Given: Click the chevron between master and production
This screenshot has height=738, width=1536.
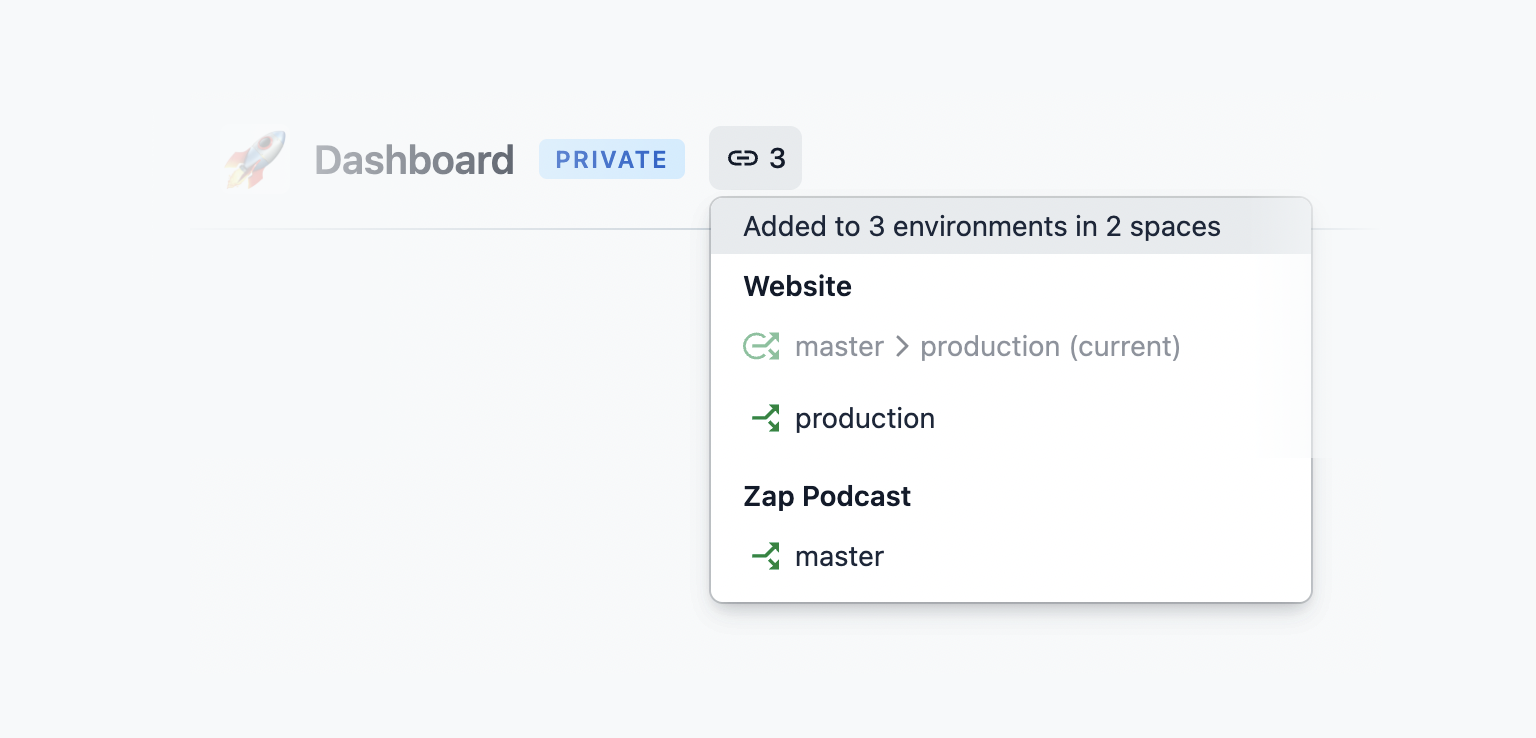Looking at the screenshot, I should point(902,347).
